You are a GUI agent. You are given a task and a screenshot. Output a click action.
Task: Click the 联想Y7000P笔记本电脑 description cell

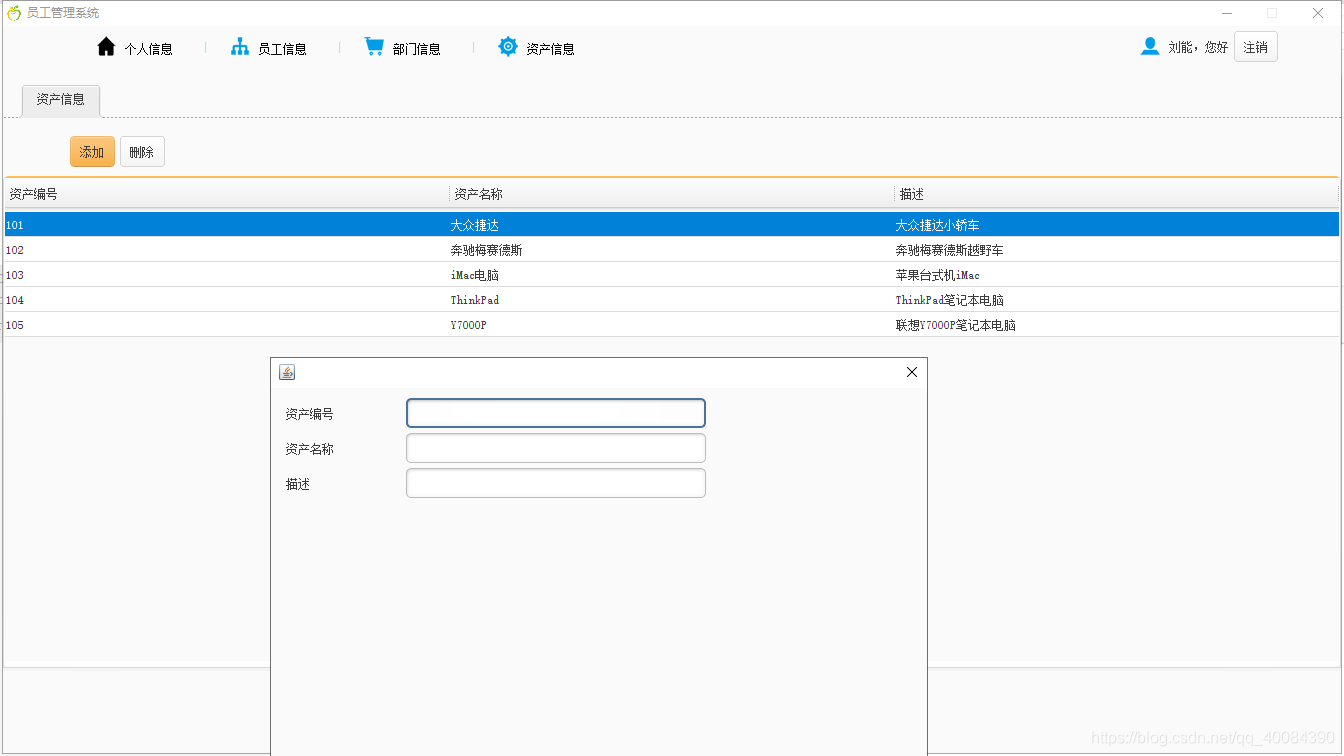[1116, 325]
